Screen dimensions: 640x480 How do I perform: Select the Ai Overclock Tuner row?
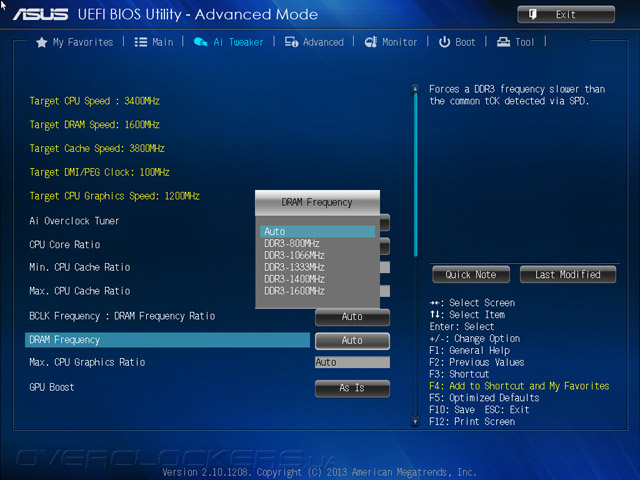tap(74, 221)
